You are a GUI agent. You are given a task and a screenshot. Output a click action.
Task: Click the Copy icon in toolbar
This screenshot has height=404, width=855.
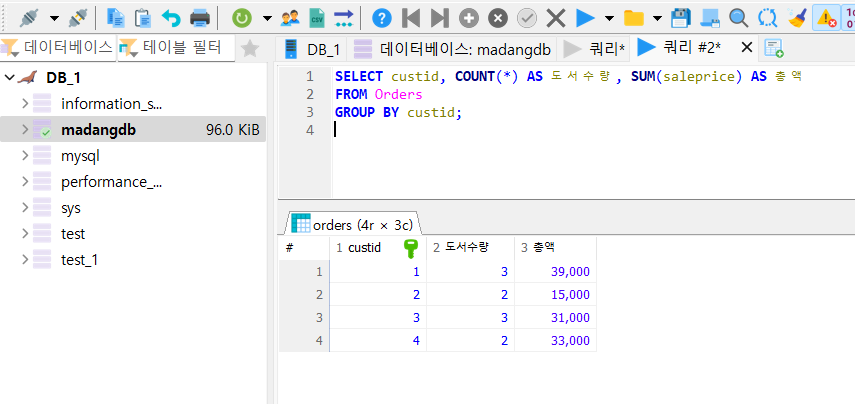(x=116, y=19)
